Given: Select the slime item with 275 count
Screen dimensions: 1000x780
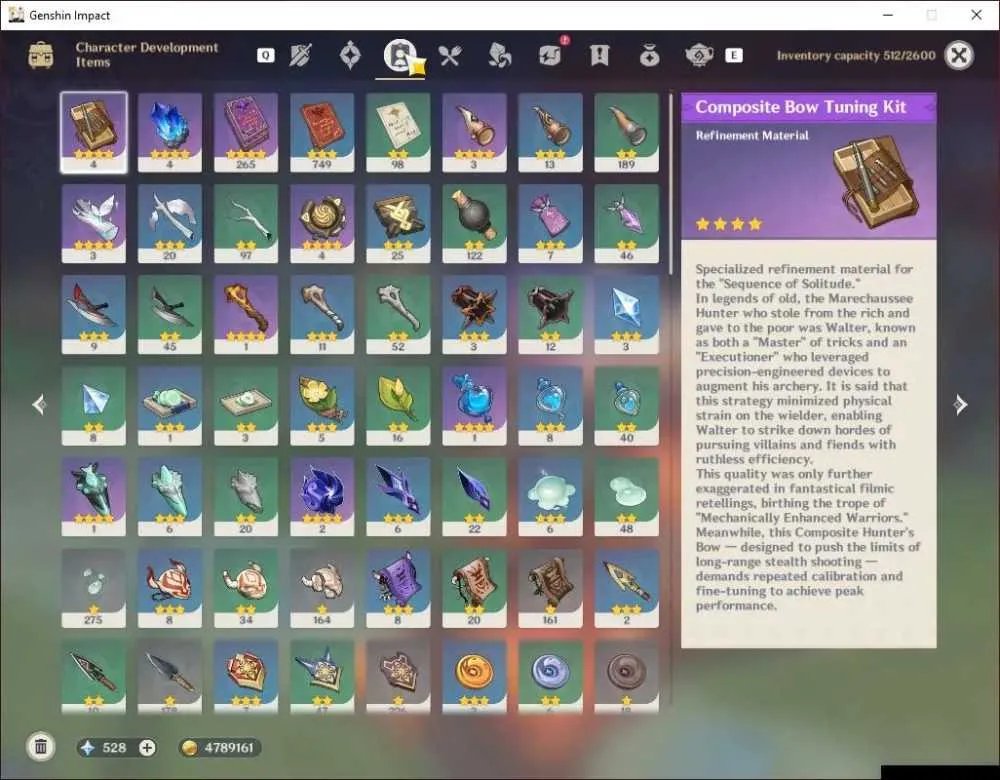Looking at the screenshot, I should coord(94,587).
